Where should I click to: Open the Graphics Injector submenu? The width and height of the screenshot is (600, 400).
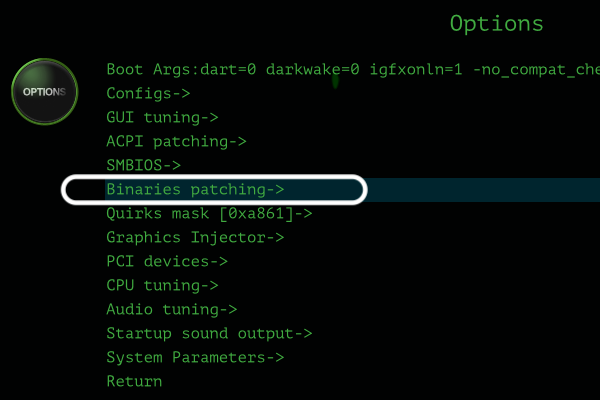tap(195, 238)
